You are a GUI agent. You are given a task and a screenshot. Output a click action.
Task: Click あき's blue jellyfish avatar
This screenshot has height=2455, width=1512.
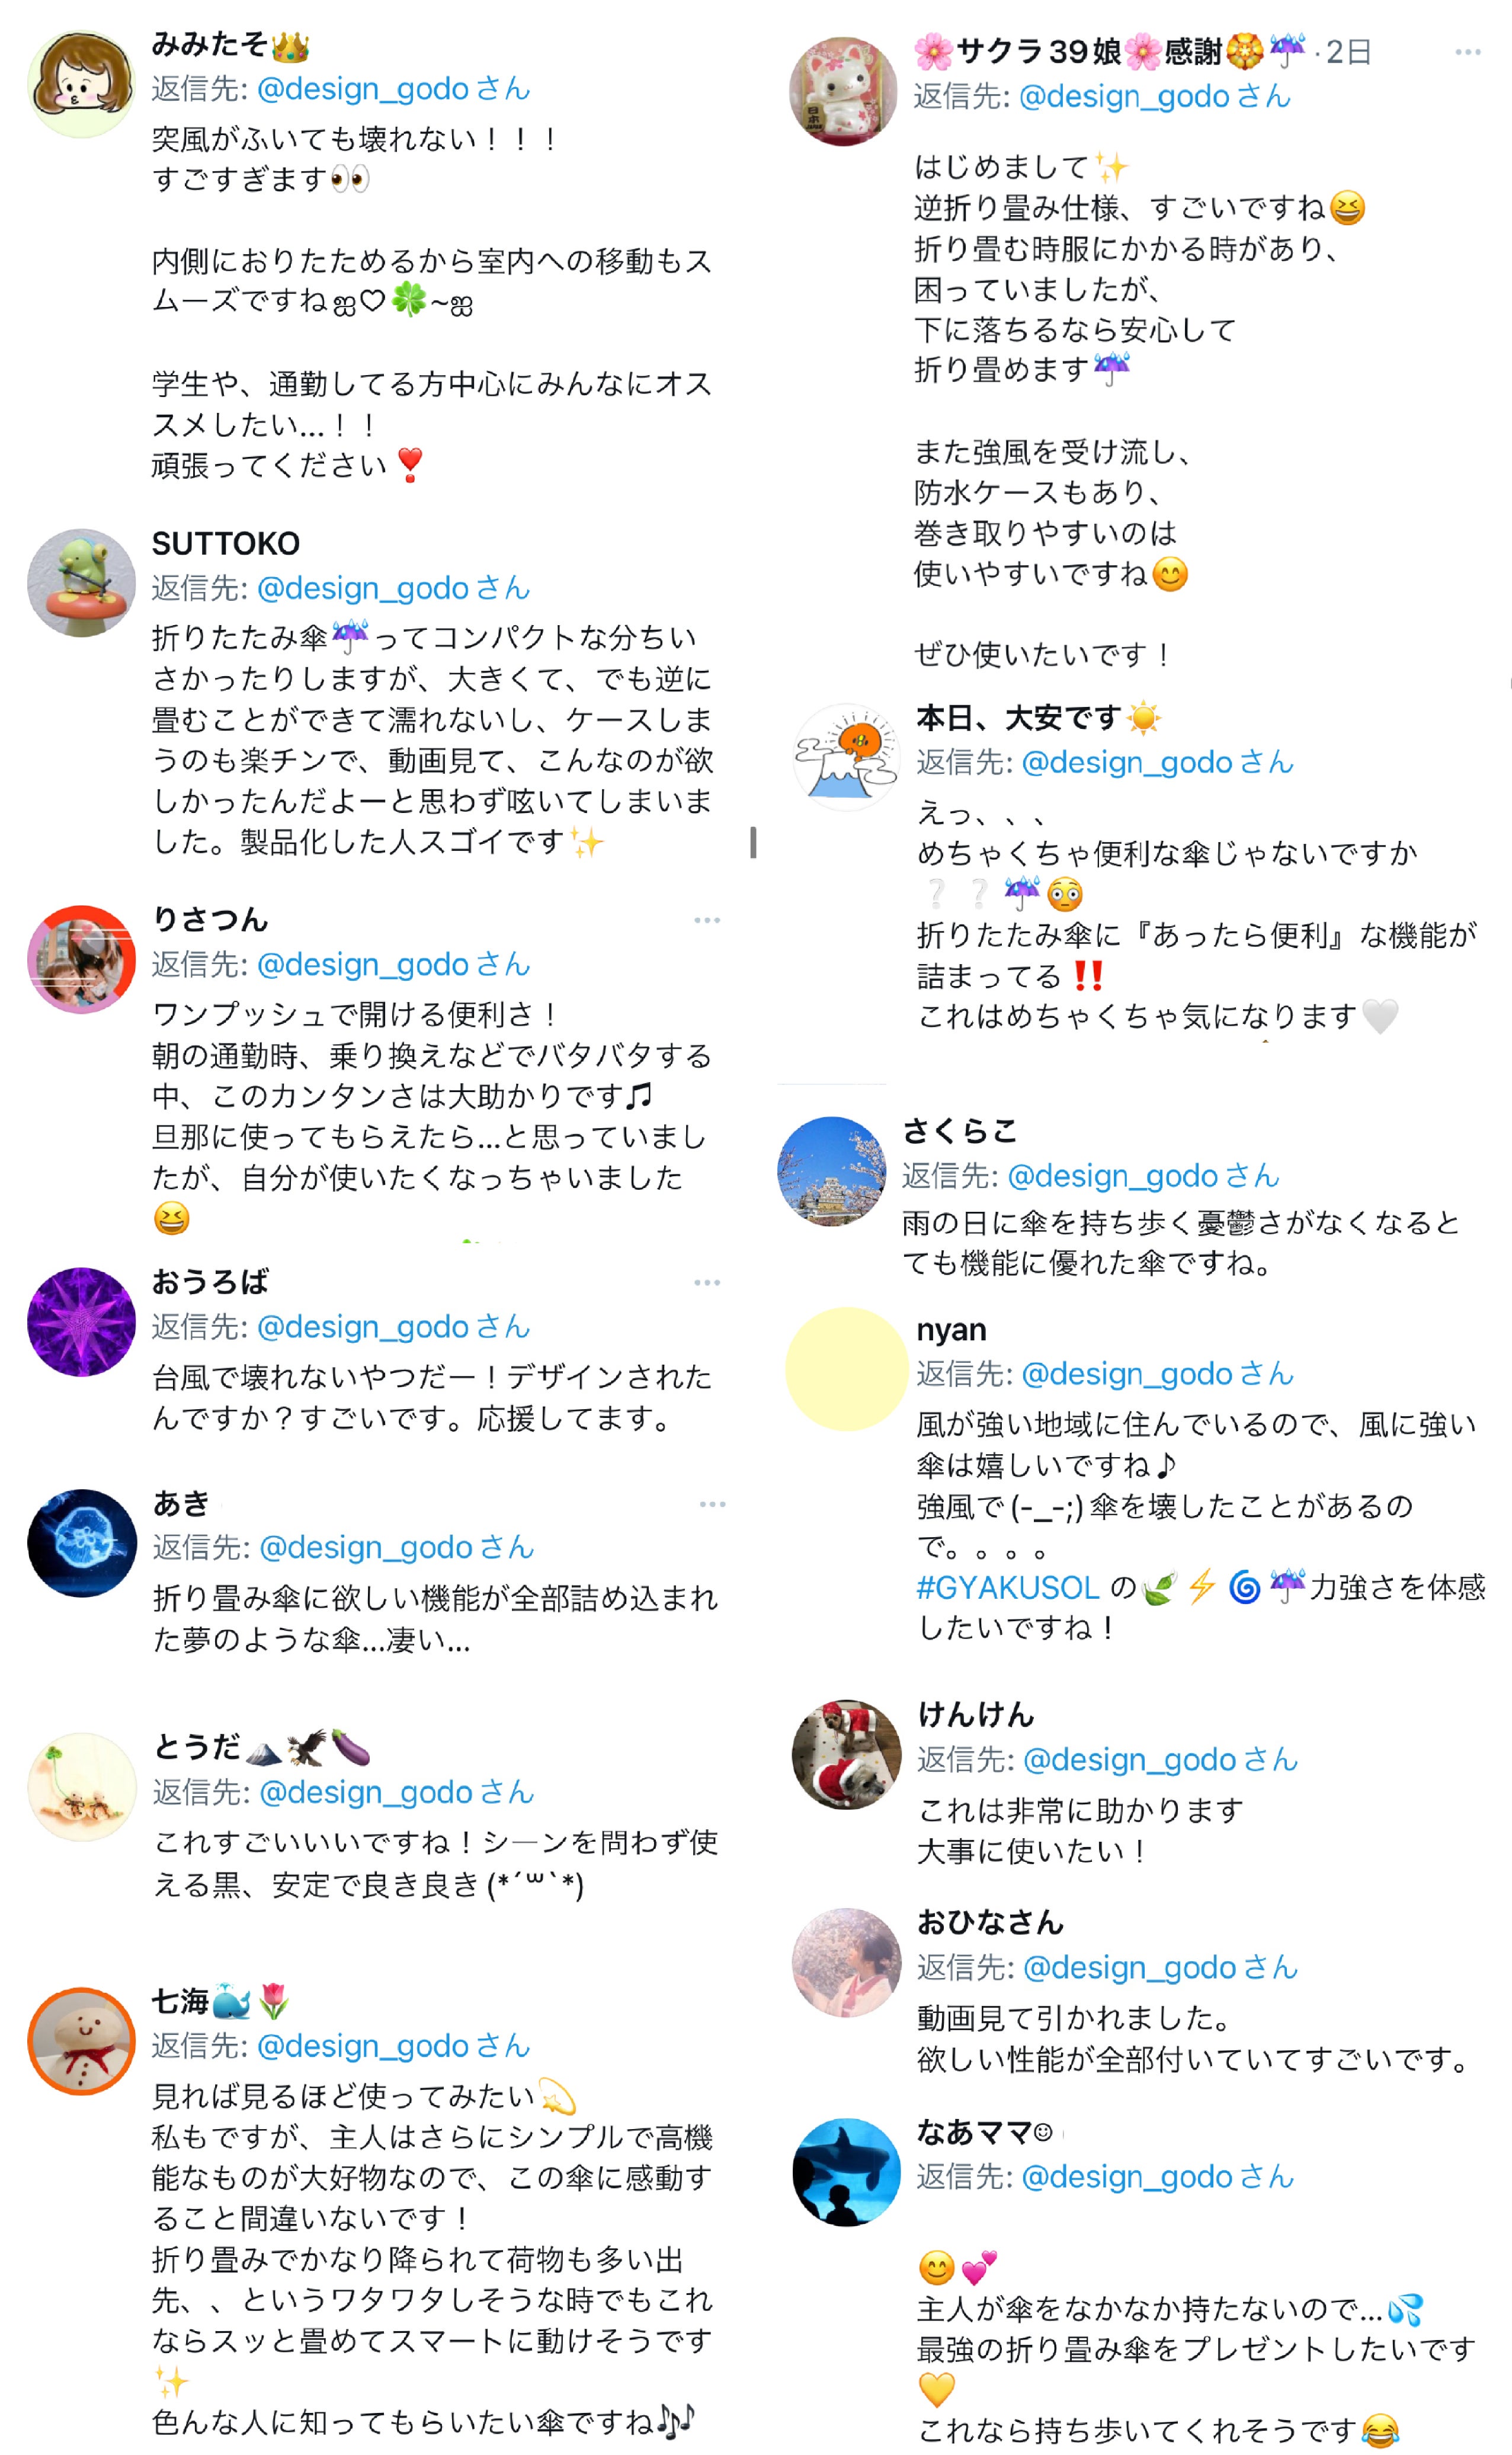click(82, 1543)
